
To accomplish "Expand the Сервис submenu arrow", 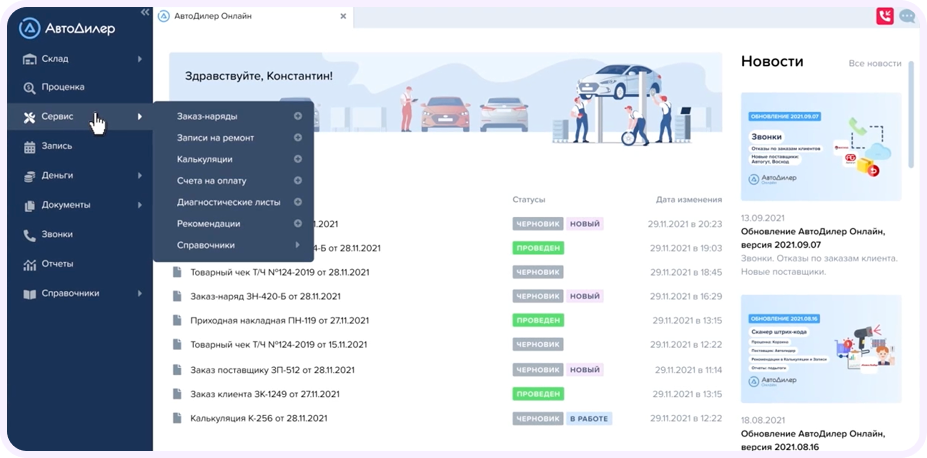I will click(140, 116).
